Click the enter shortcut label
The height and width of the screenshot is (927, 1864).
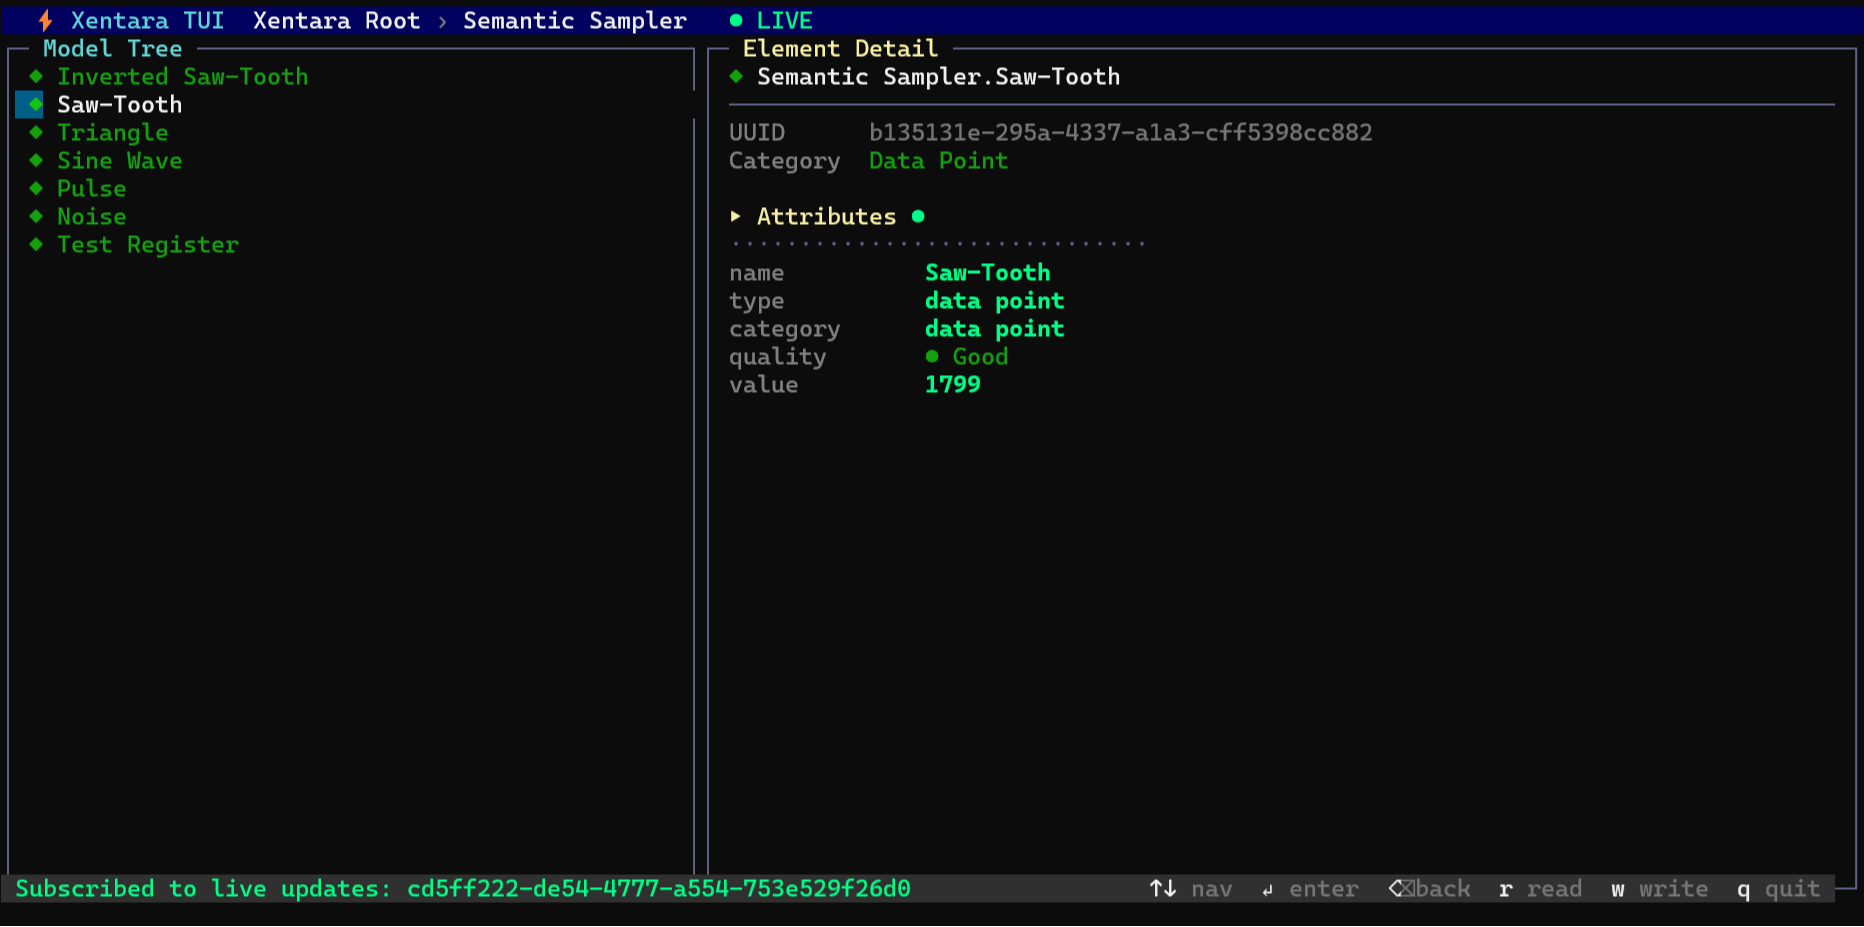(x=1324, y=888)
